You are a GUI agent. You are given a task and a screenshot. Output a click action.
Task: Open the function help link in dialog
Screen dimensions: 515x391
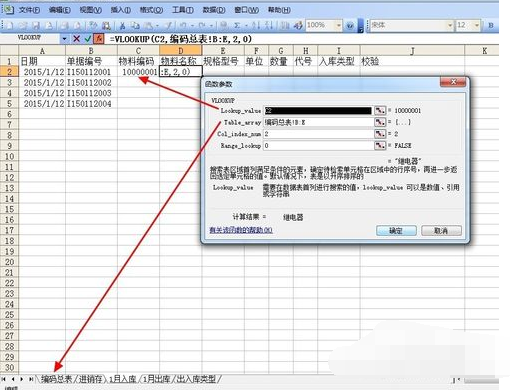241,230
